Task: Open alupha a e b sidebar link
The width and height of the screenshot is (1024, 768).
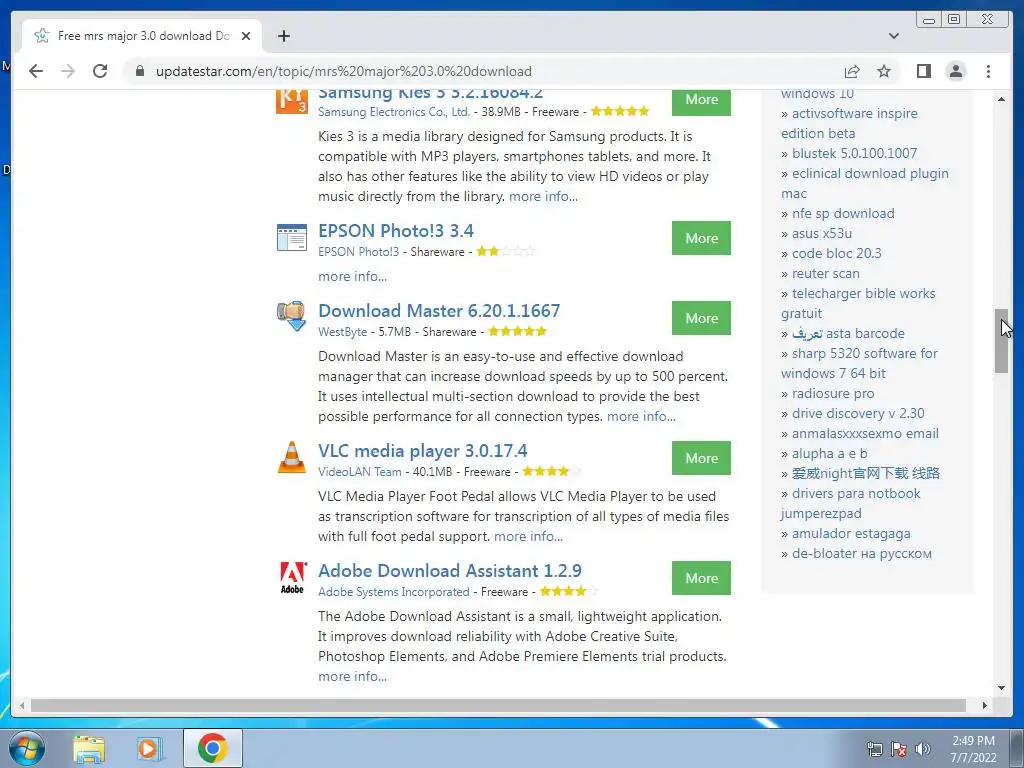Action: 829,454
